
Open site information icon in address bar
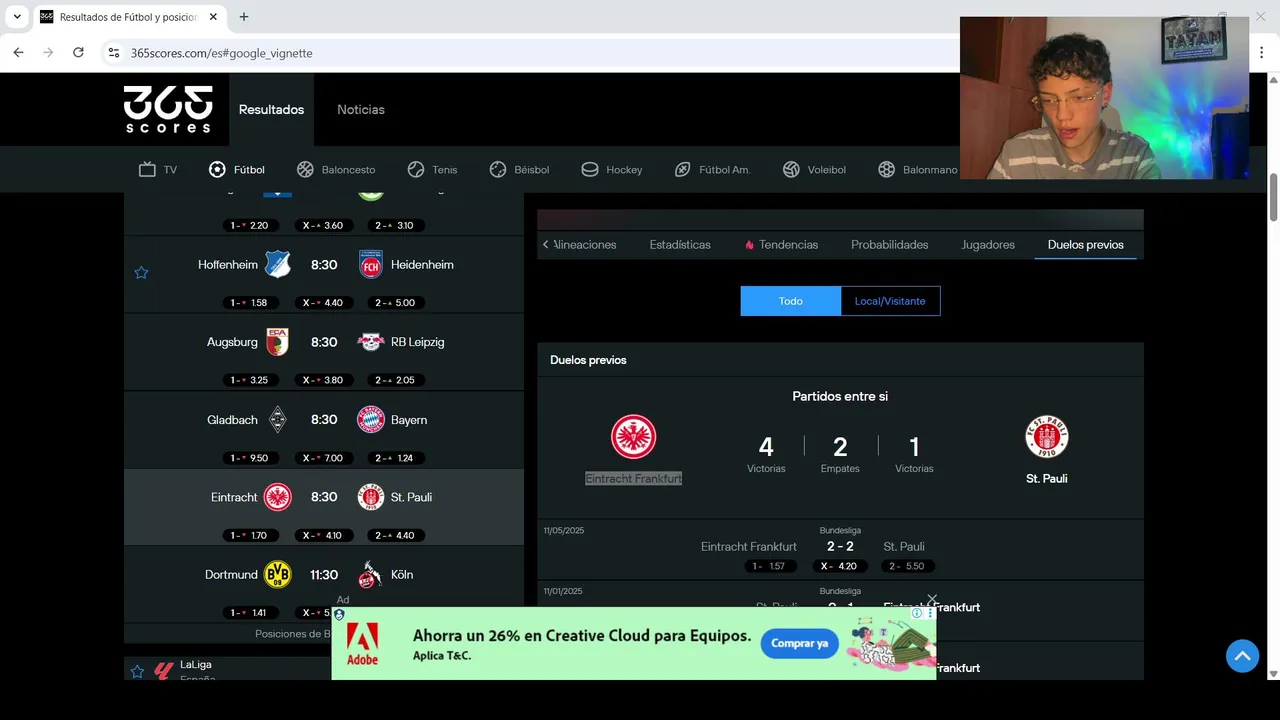pyautogui.click(x=114, y=53)
